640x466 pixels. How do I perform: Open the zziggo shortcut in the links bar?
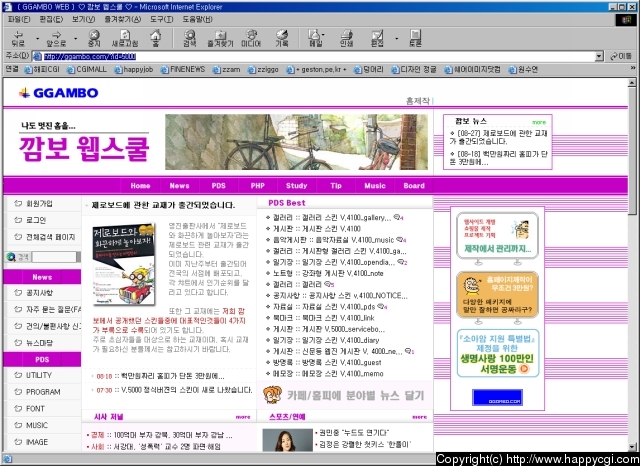click(263, 70)
